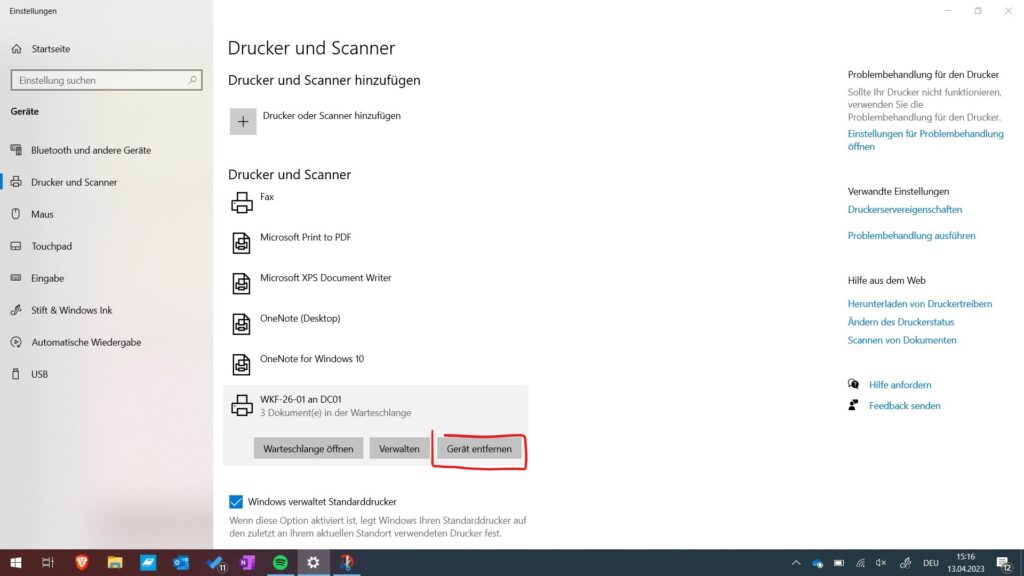The width and height of the screenshot is (1024, 576).
Task: Open Spotify from the taskbar
Action: 280,562
